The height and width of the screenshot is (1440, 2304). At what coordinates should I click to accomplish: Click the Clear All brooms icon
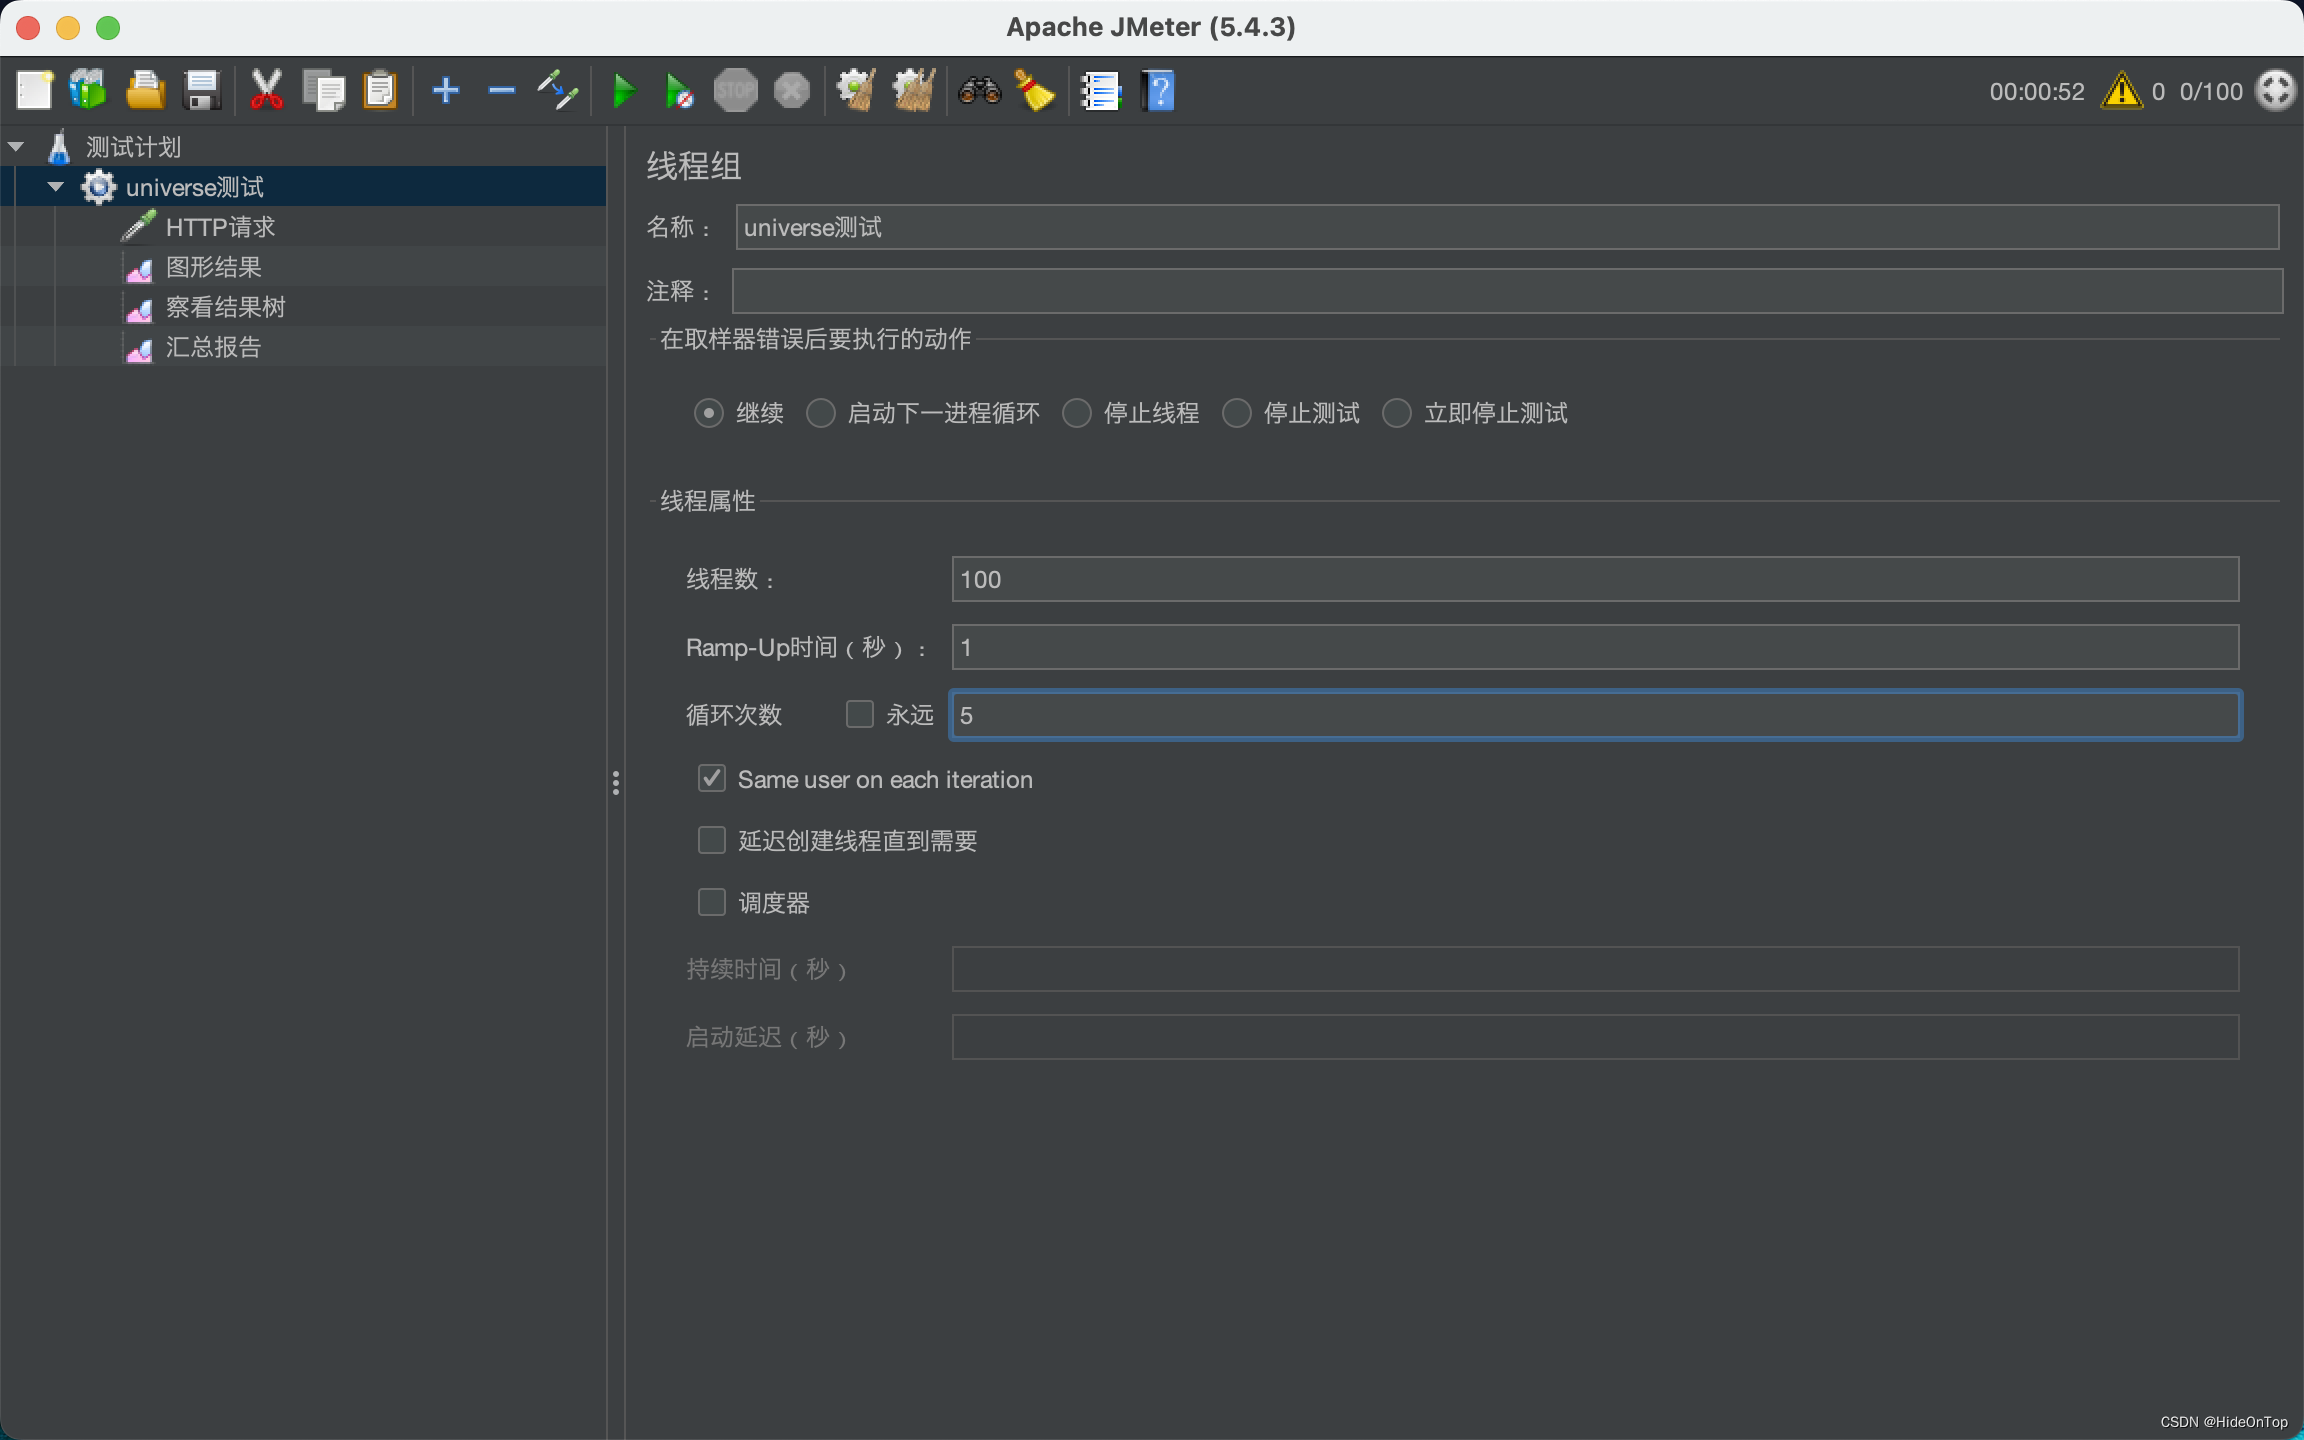click(x=913, y=91)
